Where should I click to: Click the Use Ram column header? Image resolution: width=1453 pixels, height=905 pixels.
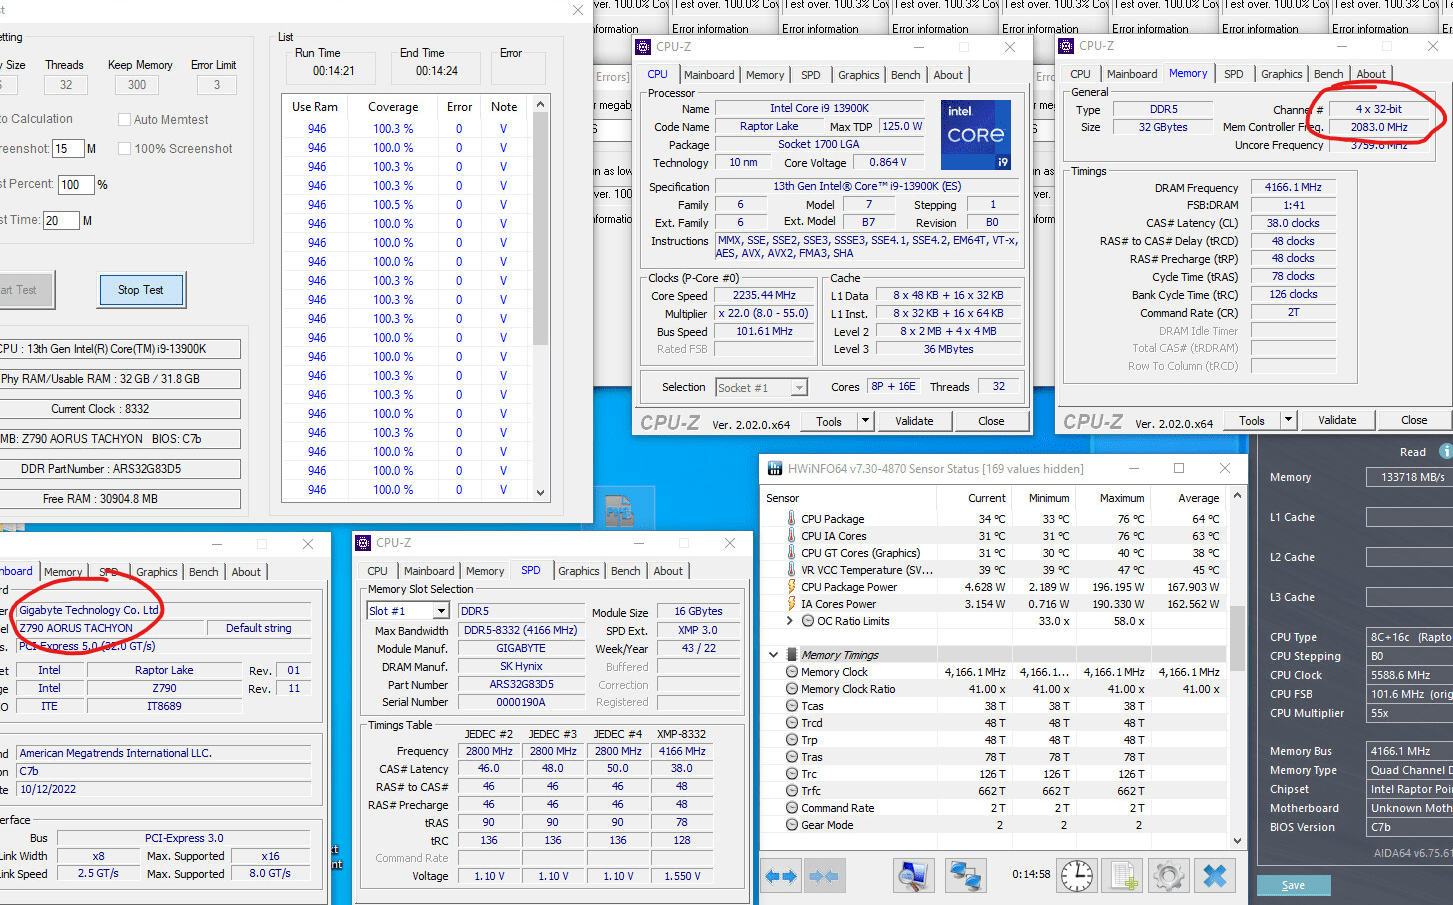pyautogui.click(x=315, y=107)
